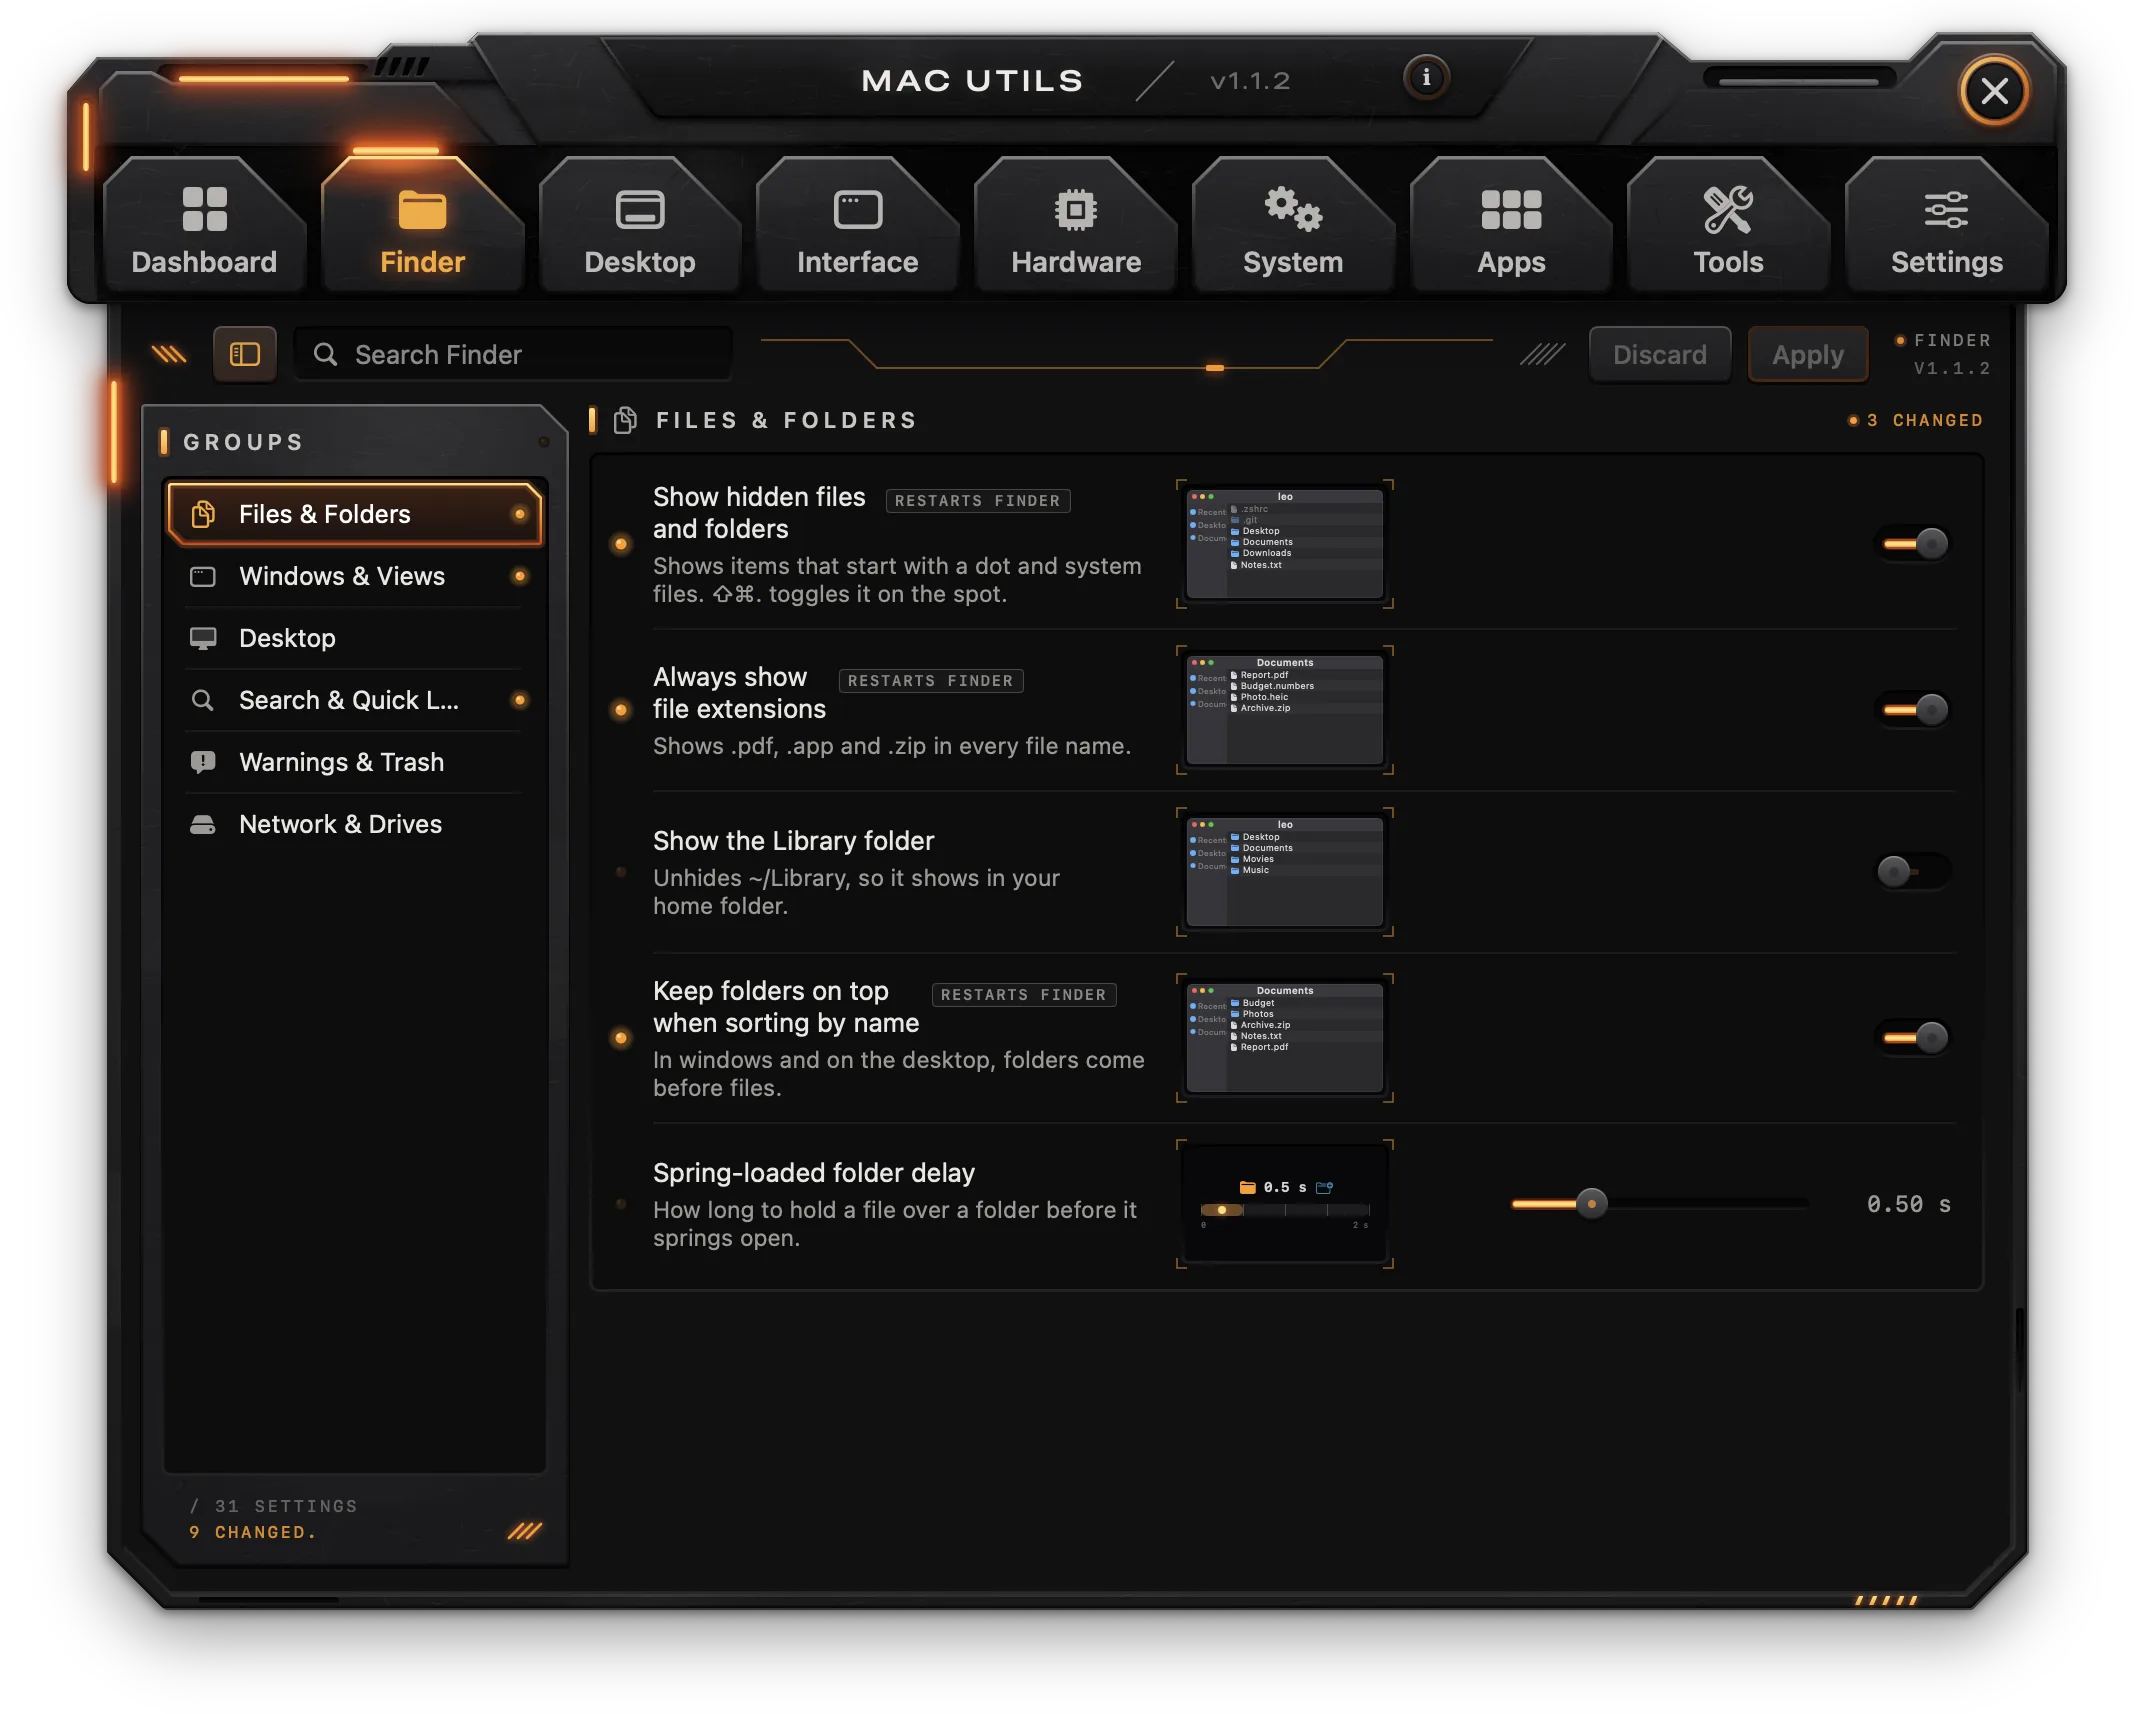Click the Hardware chip icon
The image size is (2134, 1714).
(1076, 209)
